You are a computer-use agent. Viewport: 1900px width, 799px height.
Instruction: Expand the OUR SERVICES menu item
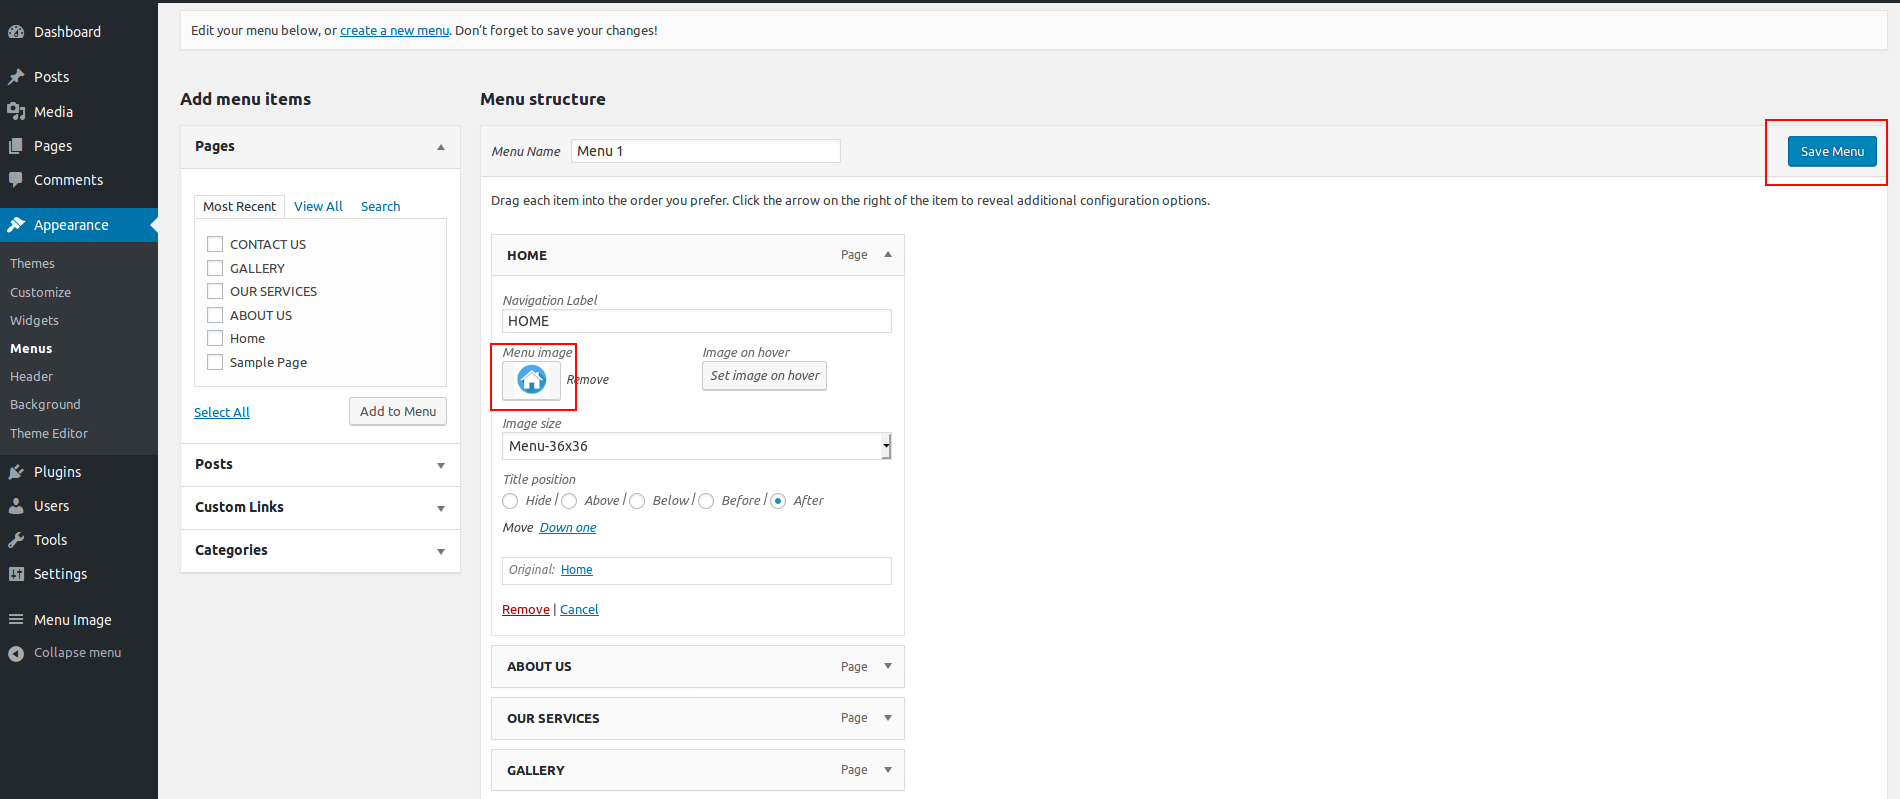point(888,718)
